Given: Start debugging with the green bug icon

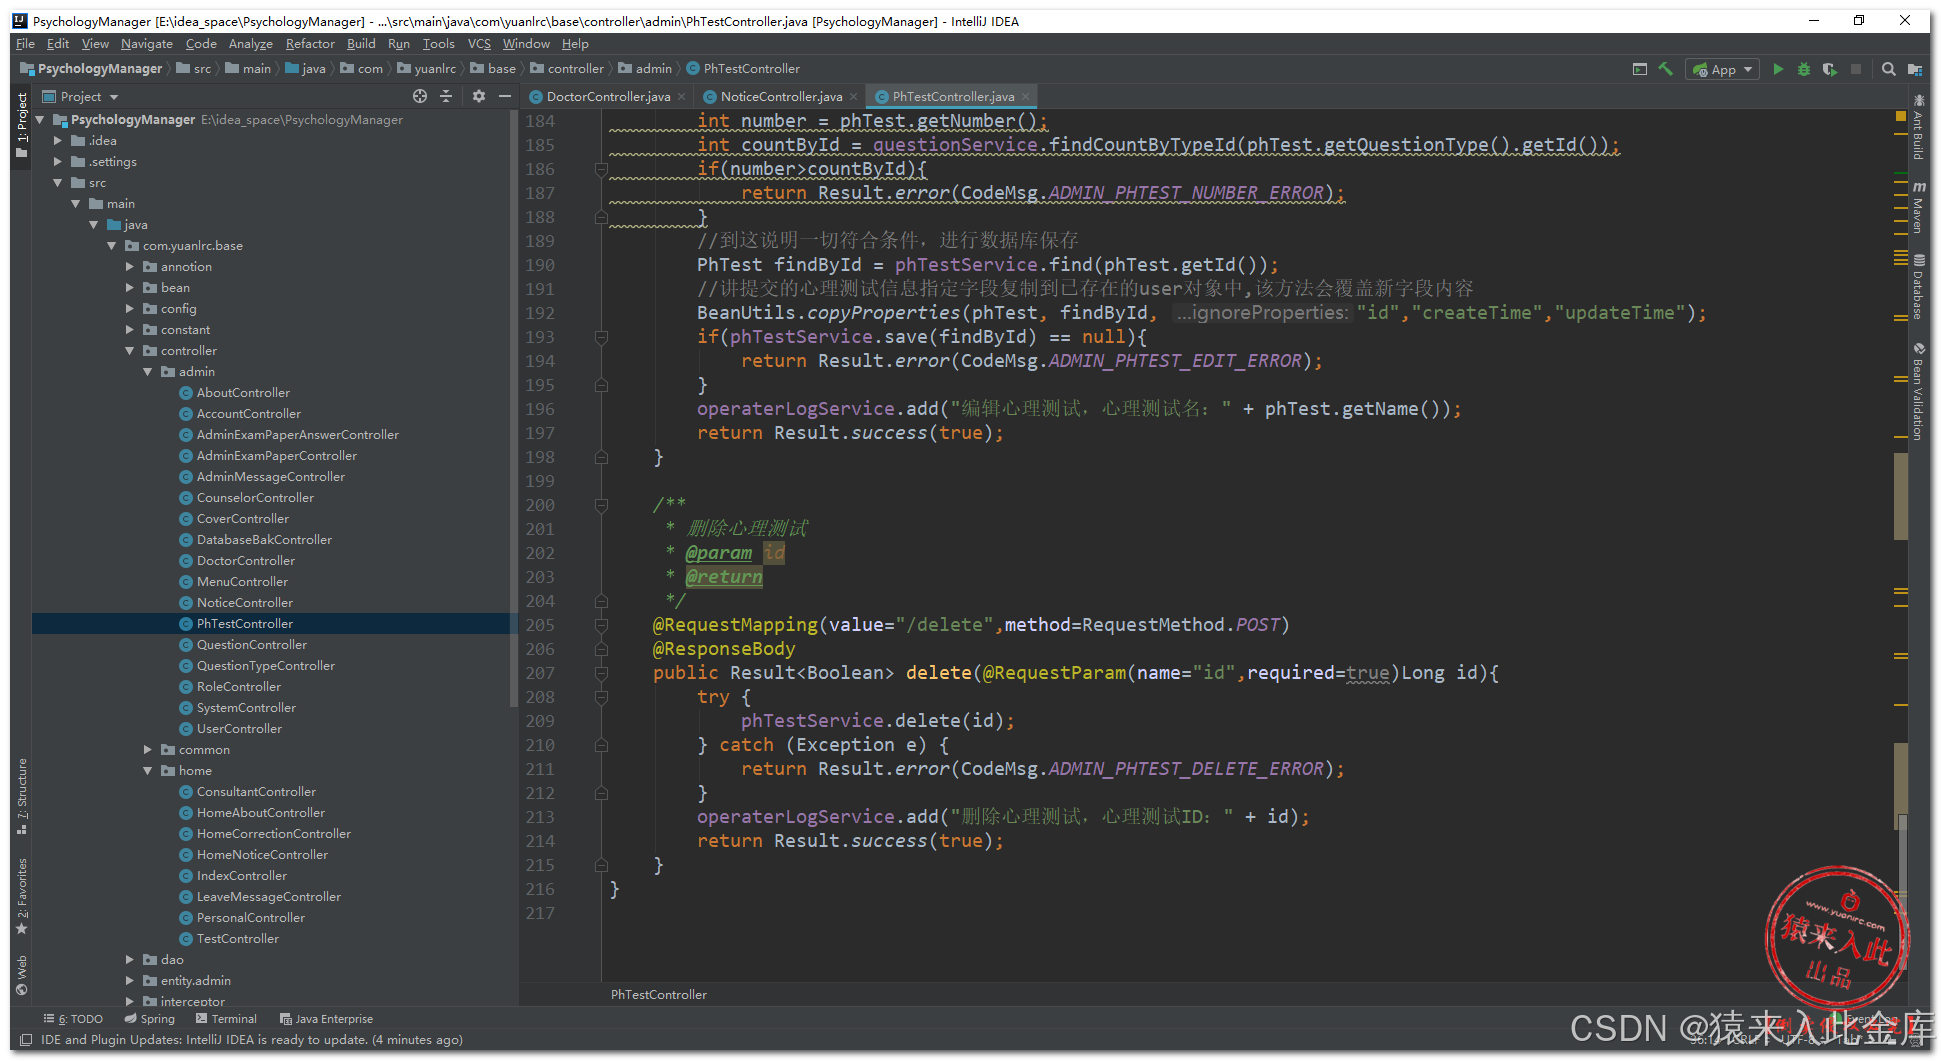Looking at the screenshot, I should 1804,69.
